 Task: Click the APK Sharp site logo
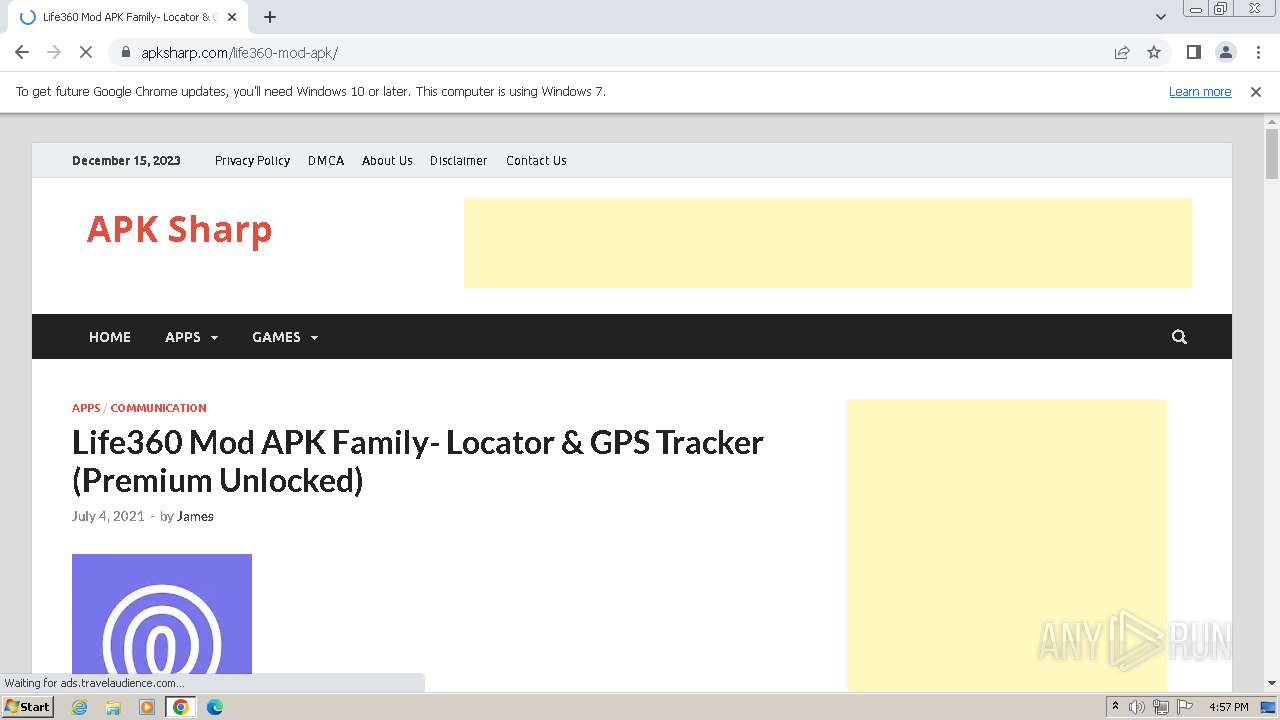179,229
